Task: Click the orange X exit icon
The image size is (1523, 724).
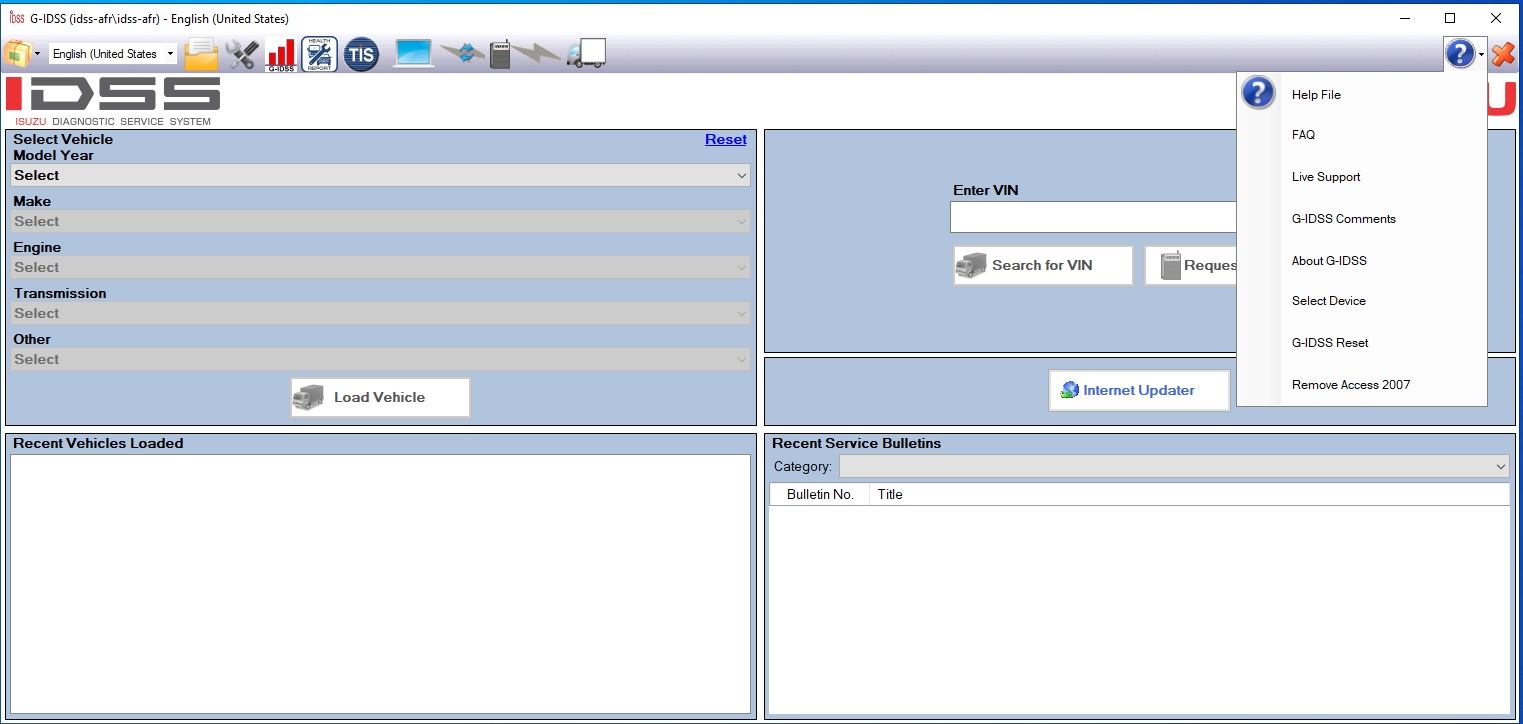Action: [x=1503, y=54]
